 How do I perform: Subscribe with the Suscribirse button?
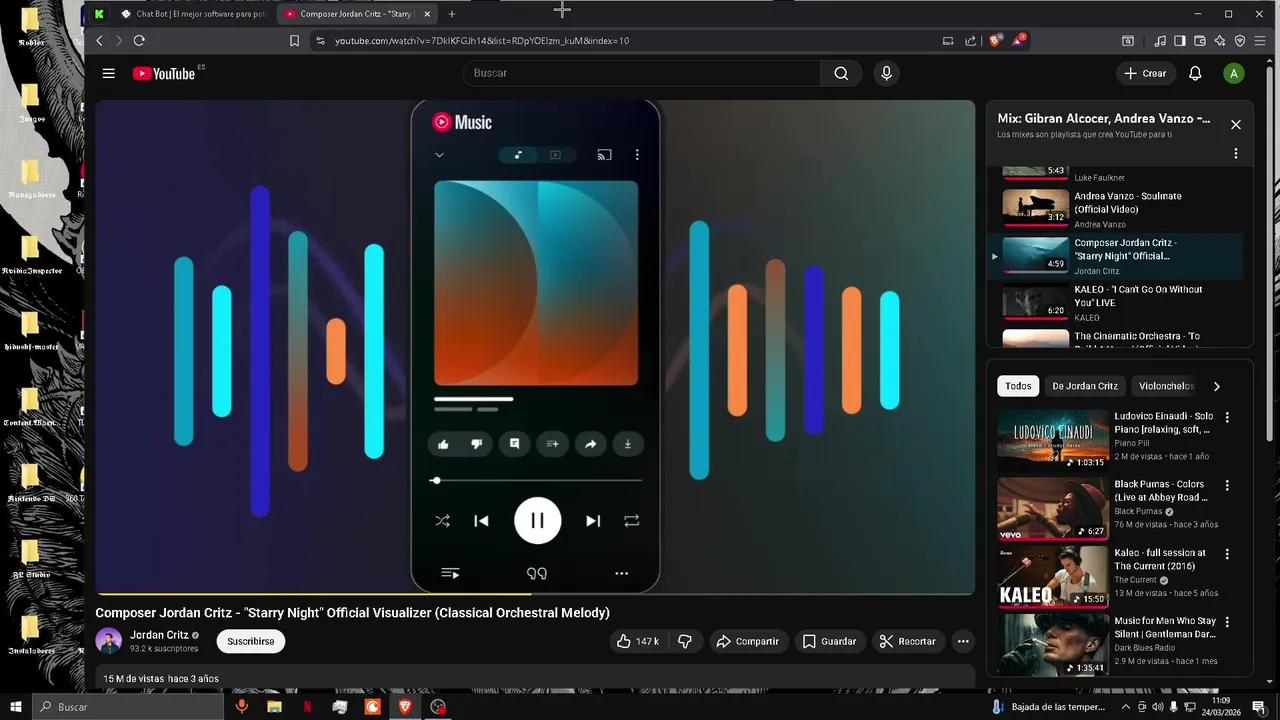[250, 641]
